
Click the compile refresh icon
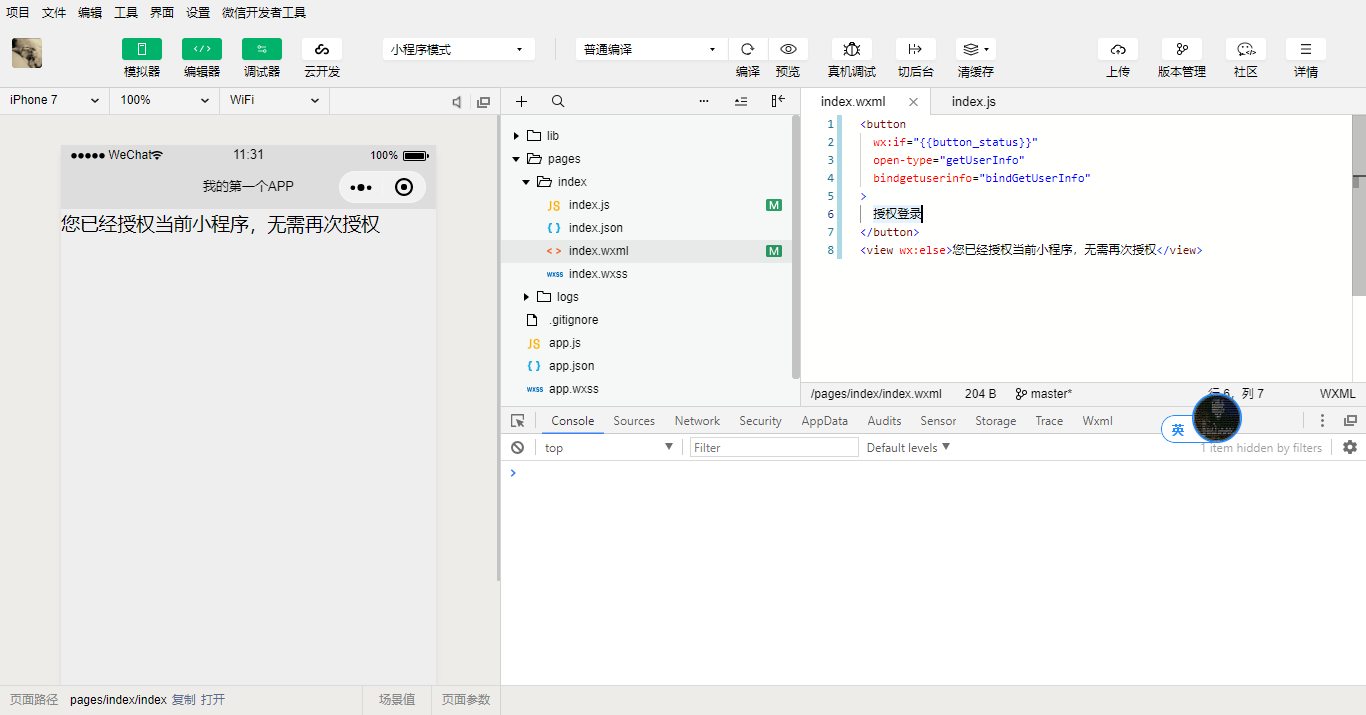(x=747, y=49)
